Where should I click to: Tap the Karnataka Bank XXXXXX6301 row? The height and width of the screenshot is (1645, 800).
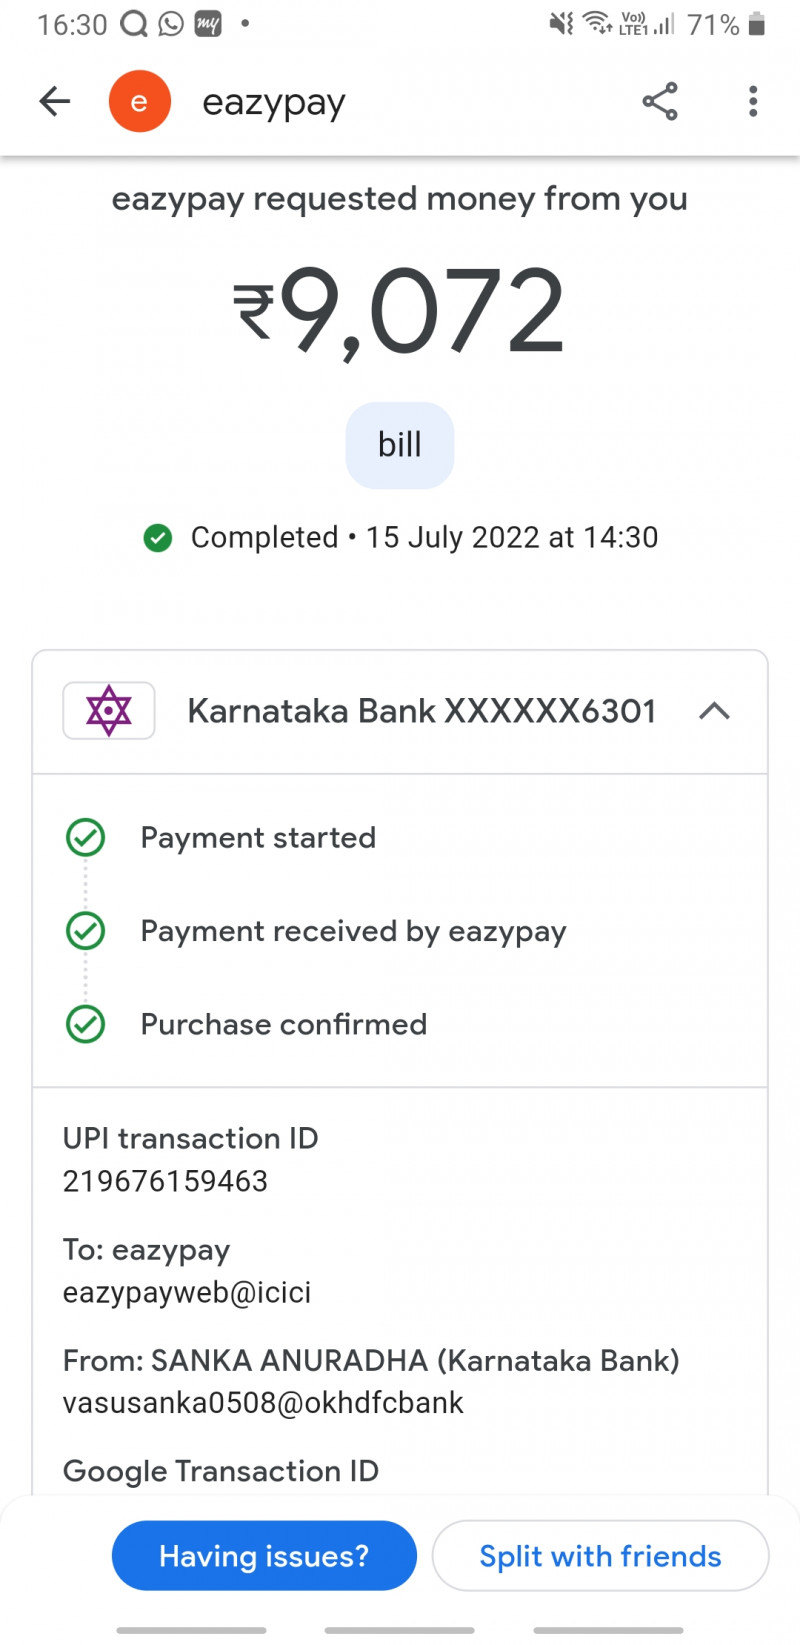point(421,711)
